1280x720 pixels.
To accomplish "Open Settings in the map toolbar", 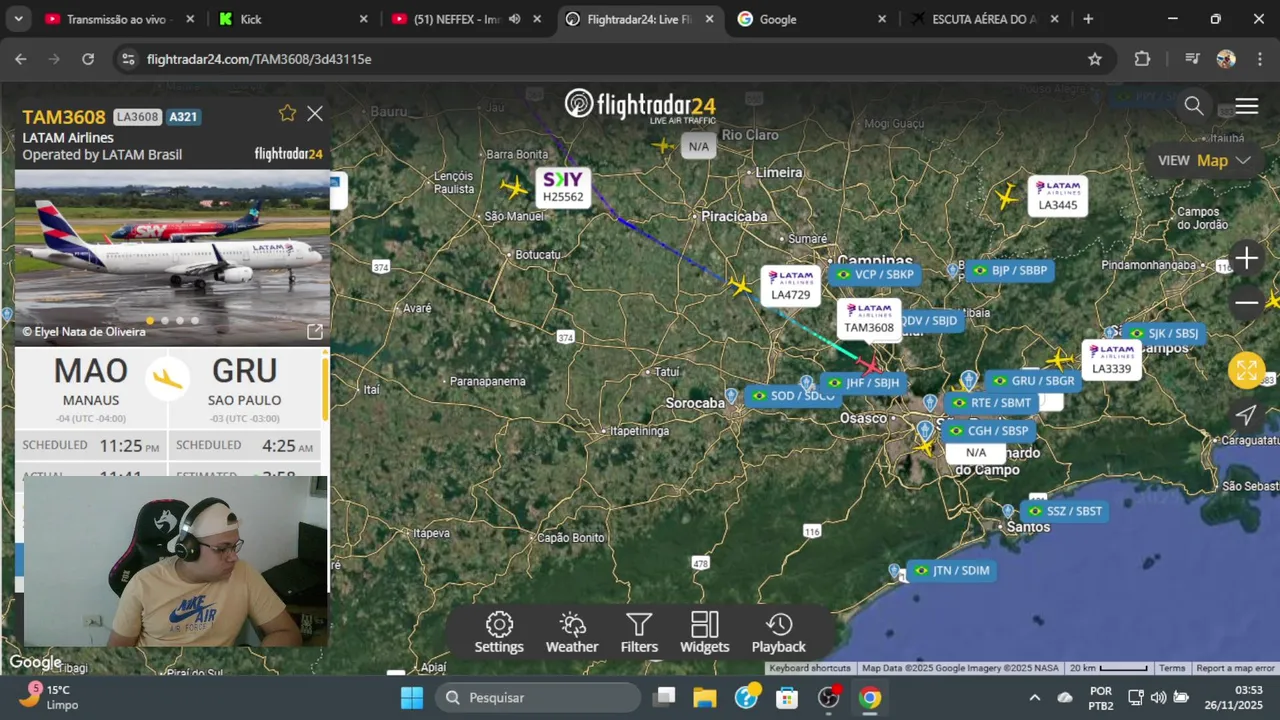I will pyautogui.click(x=499, y=633).
